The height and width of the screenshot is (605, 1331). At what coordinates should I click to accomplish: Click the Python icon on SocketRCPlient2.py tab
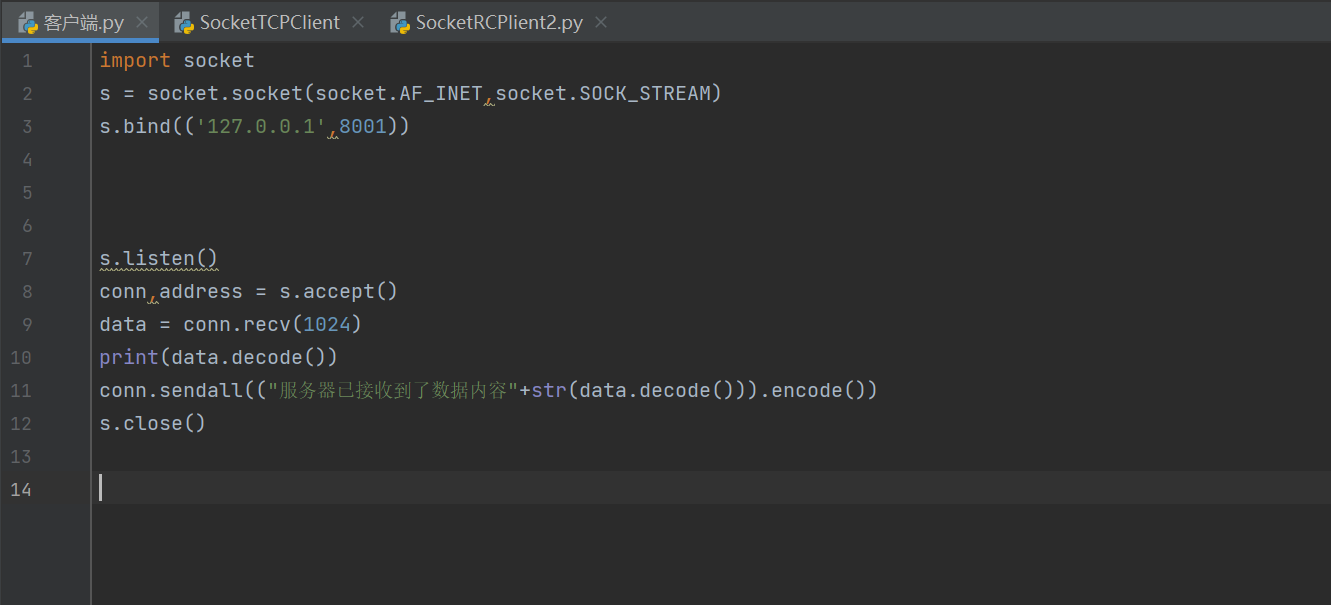coord(400,22)
